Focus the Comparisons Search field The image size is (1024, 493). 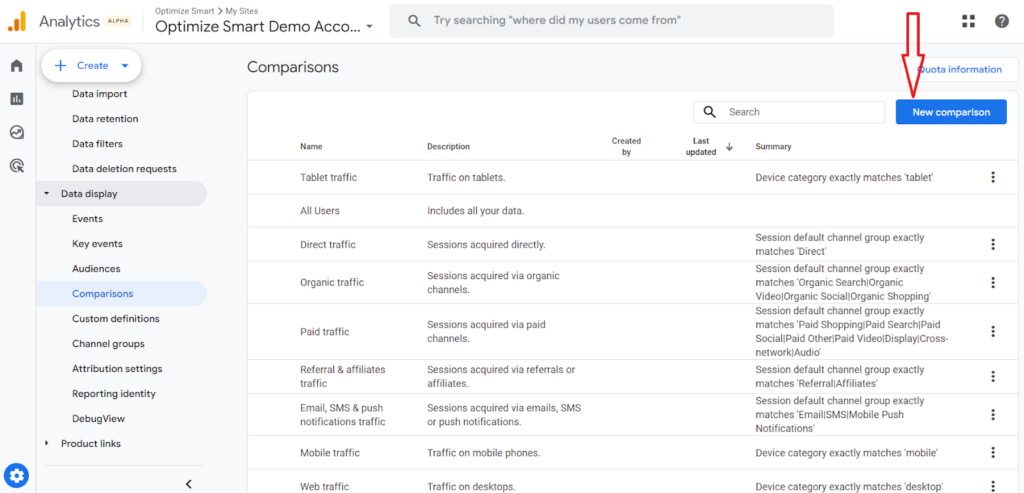pos(788,112)
